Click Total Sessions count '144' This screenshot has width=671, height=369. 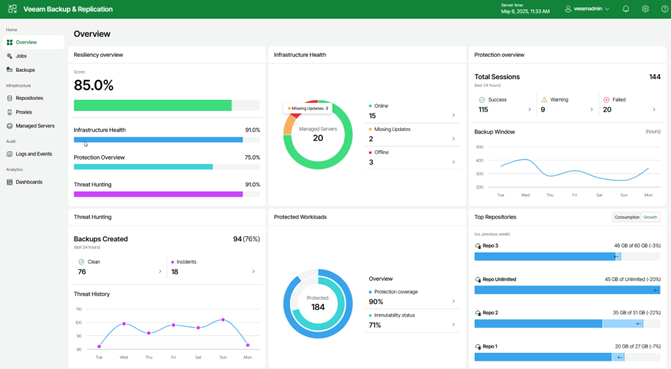click(x=655, y=77)
